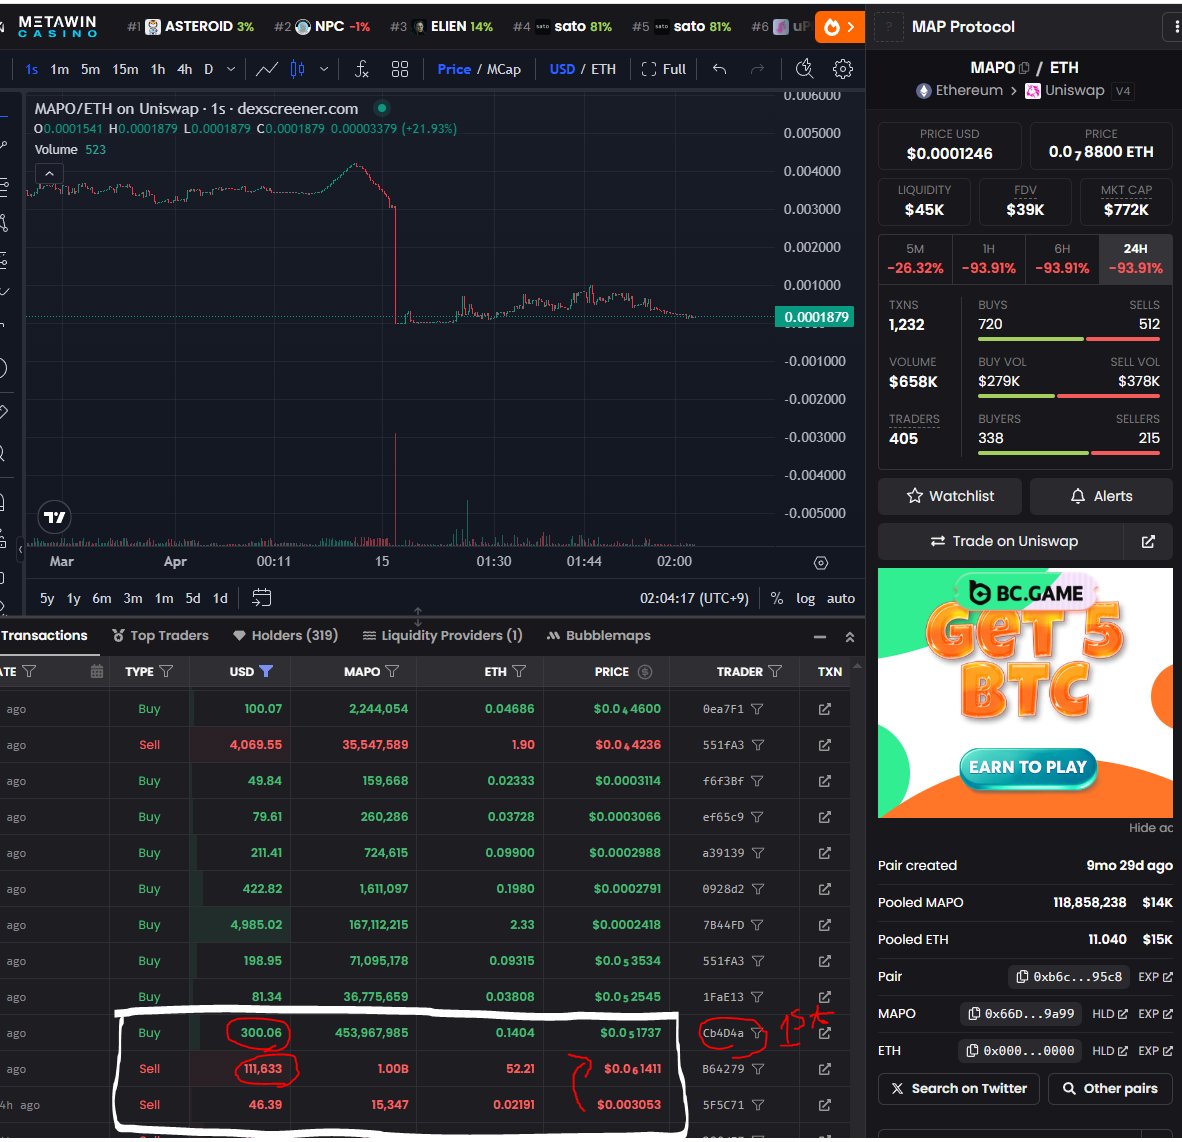Click the TradingView logo badge
This screenshot has height=1142, width=1182.
tap(54, 517)
